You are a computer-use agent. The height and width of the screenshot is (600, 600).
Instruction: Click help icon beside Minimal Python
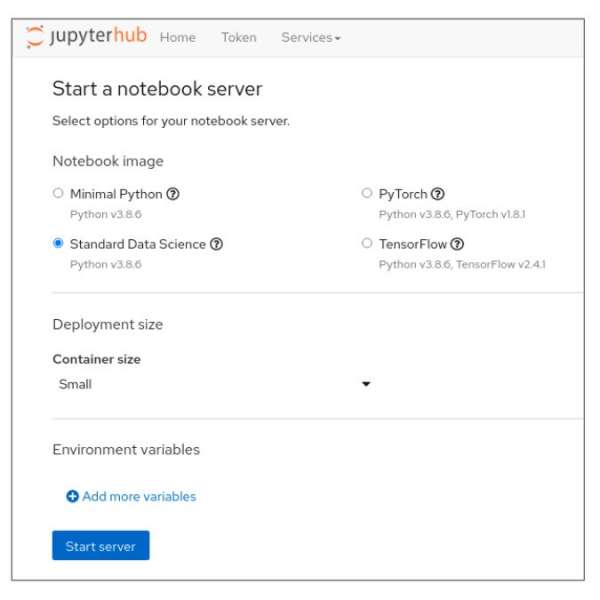point(174,194)
